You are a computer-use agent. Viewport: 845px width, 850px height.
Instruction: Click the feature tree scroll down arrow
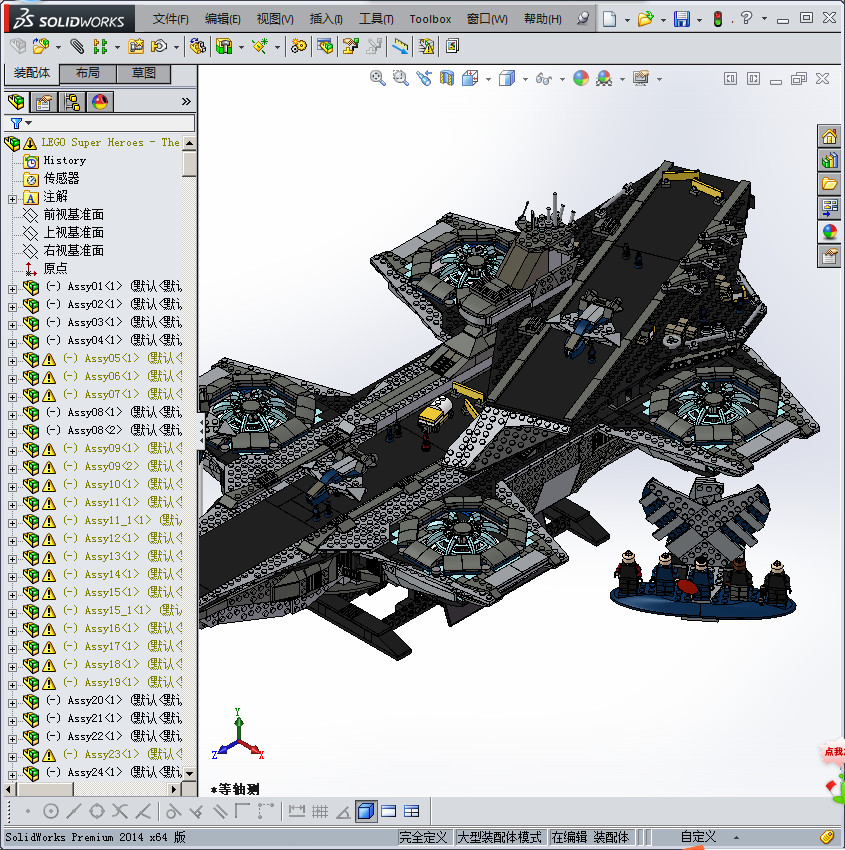tap(189, 774)
